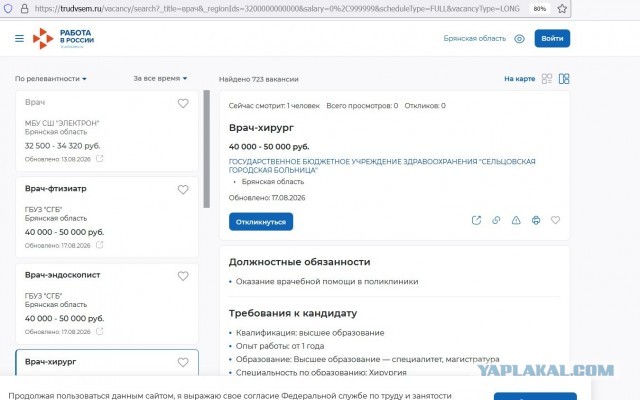
Task: Report the vacancy via warning icon
Action: click(516, 220)
